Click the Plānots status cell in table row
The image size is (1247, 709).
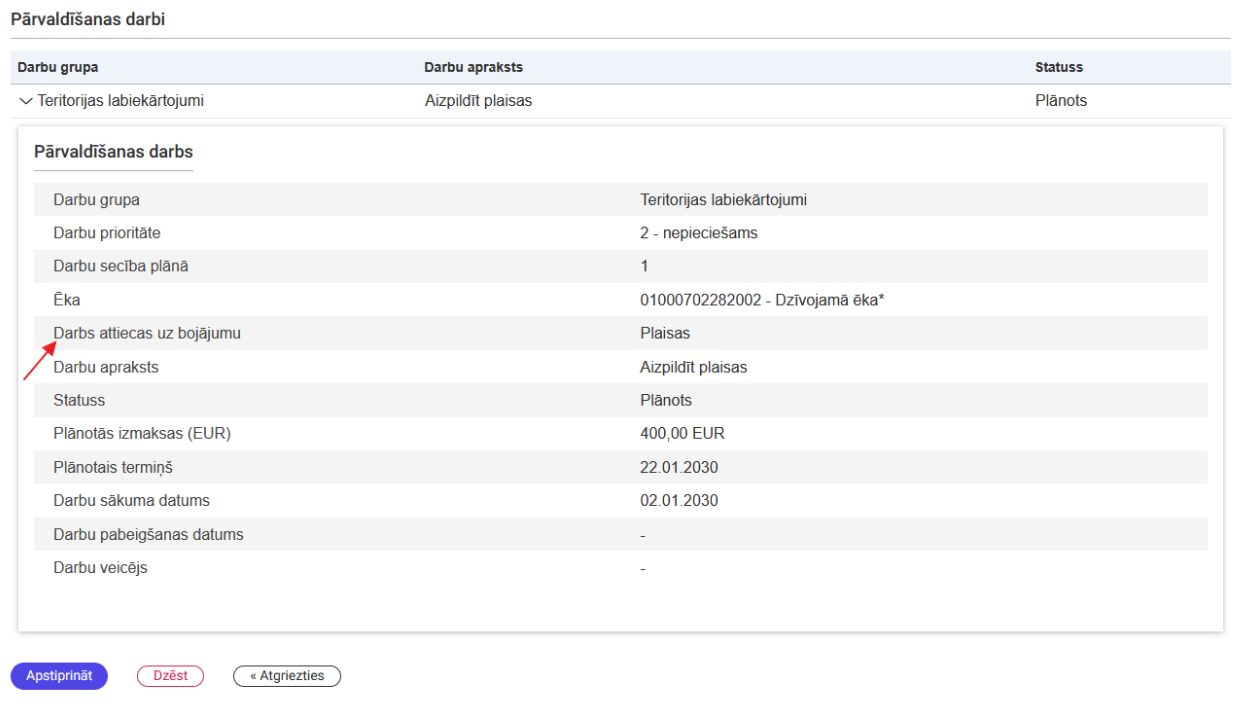(1060, 101)
